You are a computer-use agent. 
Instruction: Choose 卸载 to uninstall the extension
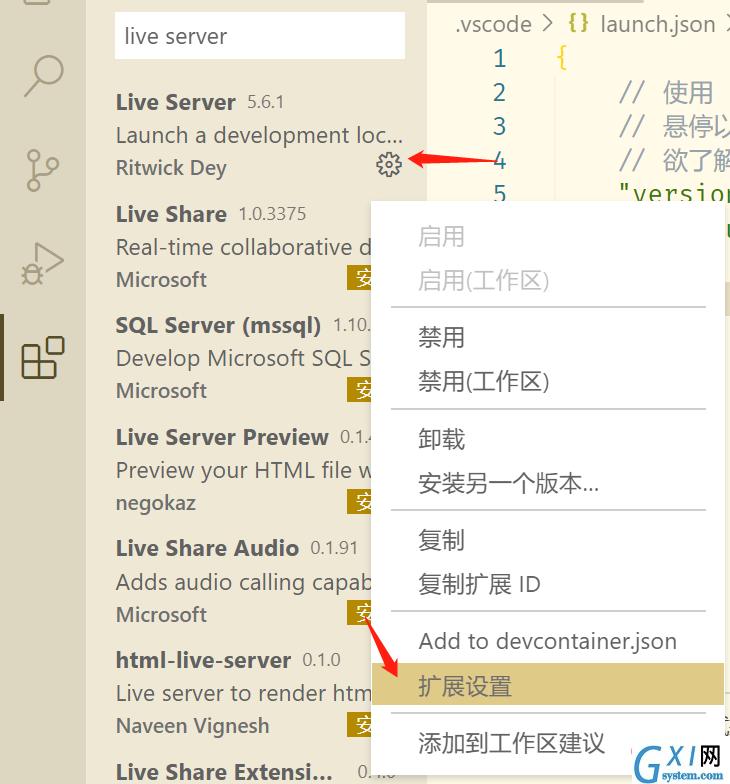[x=548, y=439]
